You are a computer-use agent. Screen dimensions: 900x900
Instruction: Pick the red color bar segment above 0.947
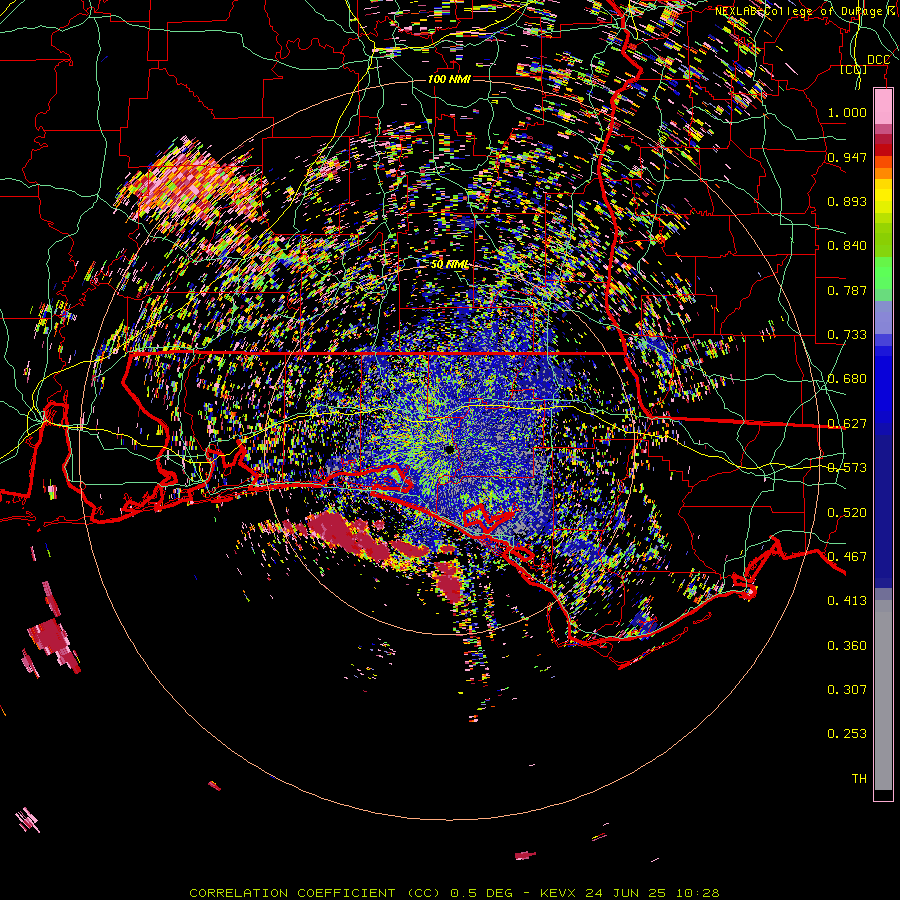(883, 150)
